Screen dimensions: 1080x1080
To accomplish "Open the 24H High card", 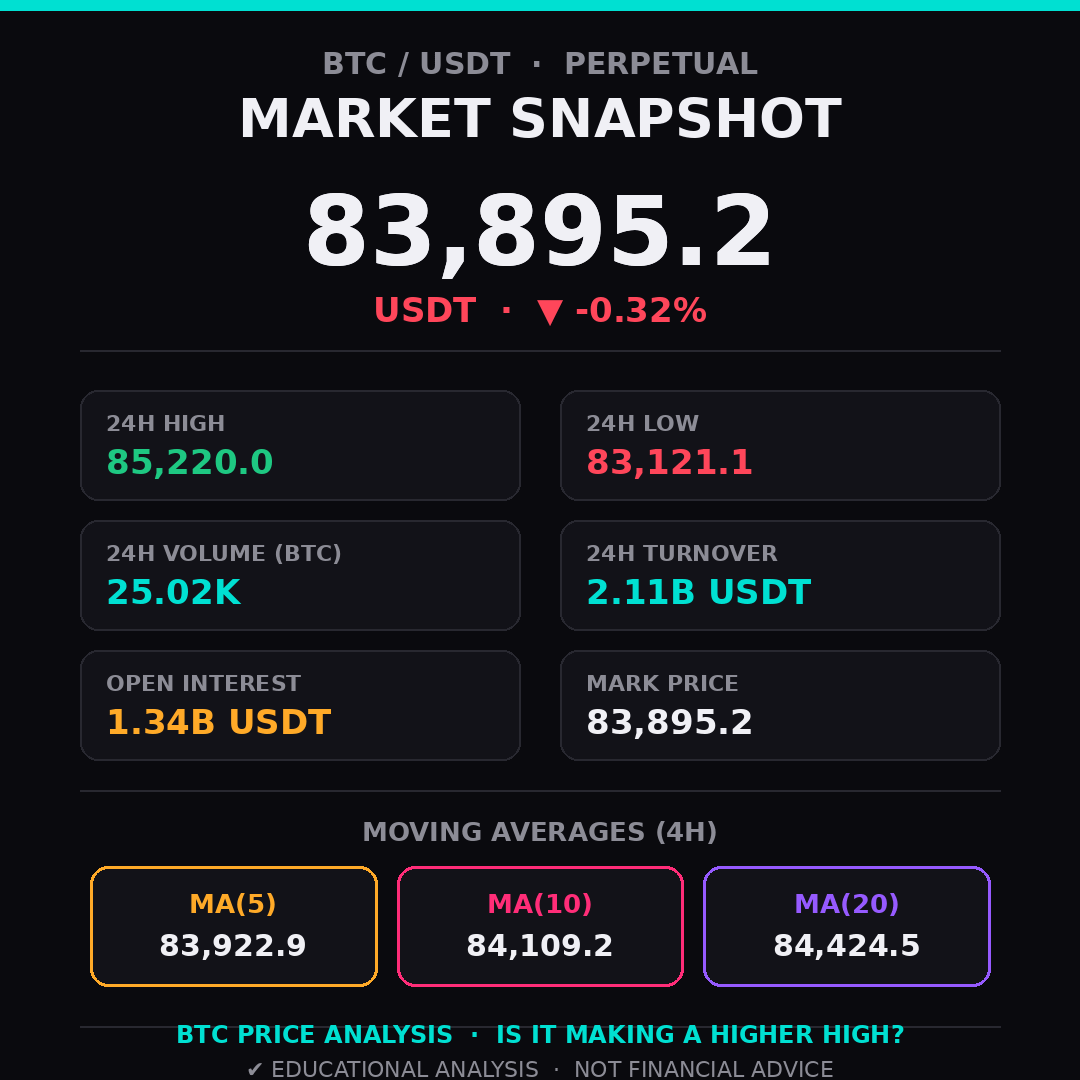I will [x=300, y=446].
